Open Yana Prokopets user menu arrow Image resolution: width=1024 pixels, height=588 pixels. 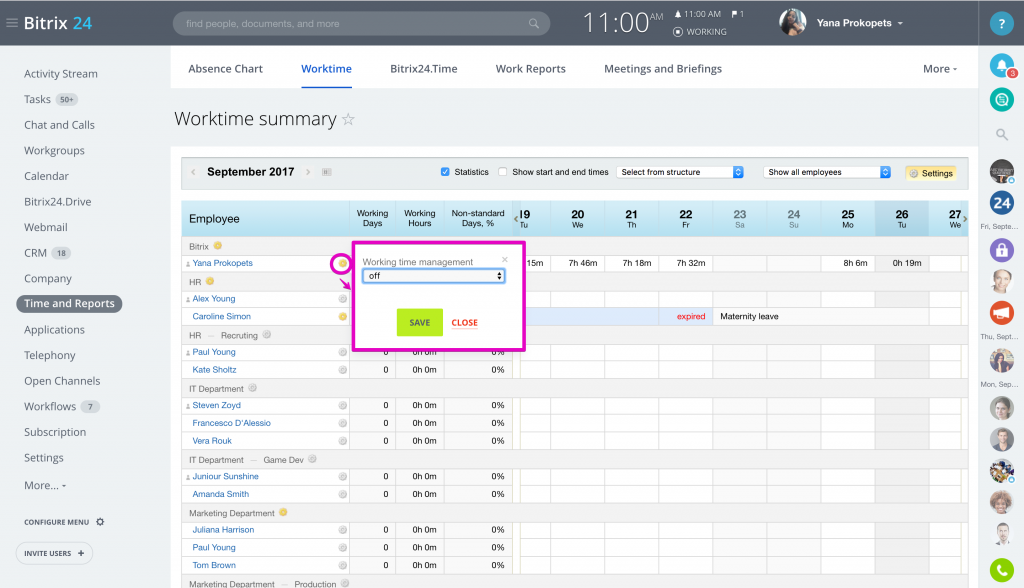(901, 24)
